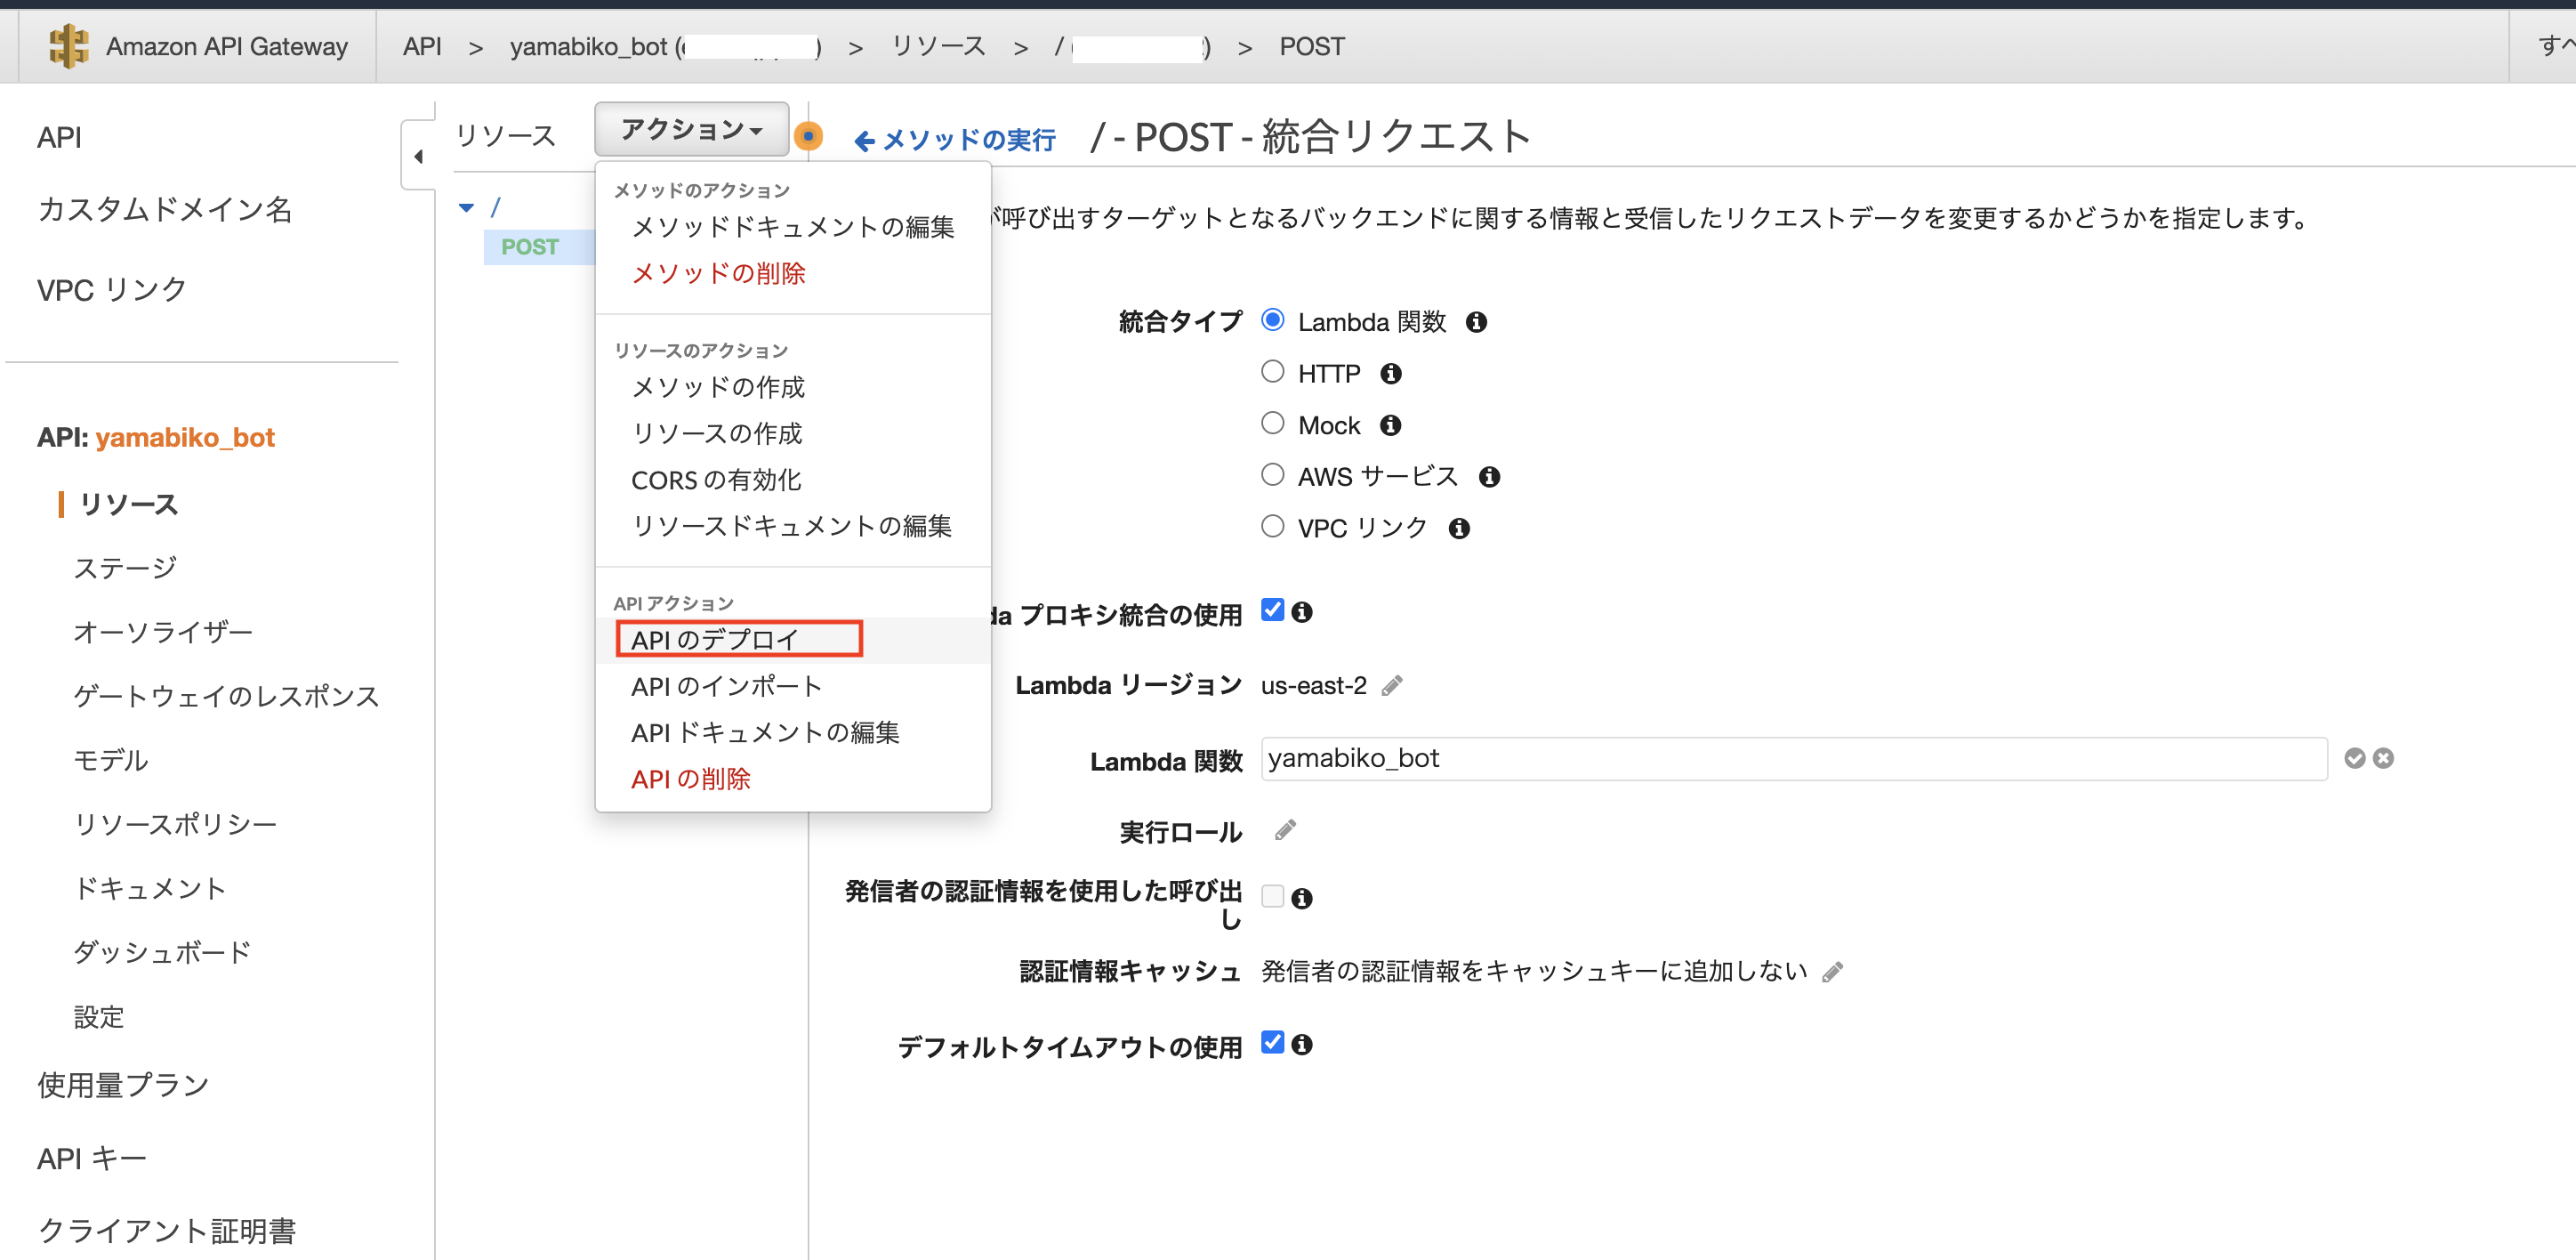2576x1260 pixels.
Task: Open info icon next to HTTP option
Action: (x=1390, y=374)
